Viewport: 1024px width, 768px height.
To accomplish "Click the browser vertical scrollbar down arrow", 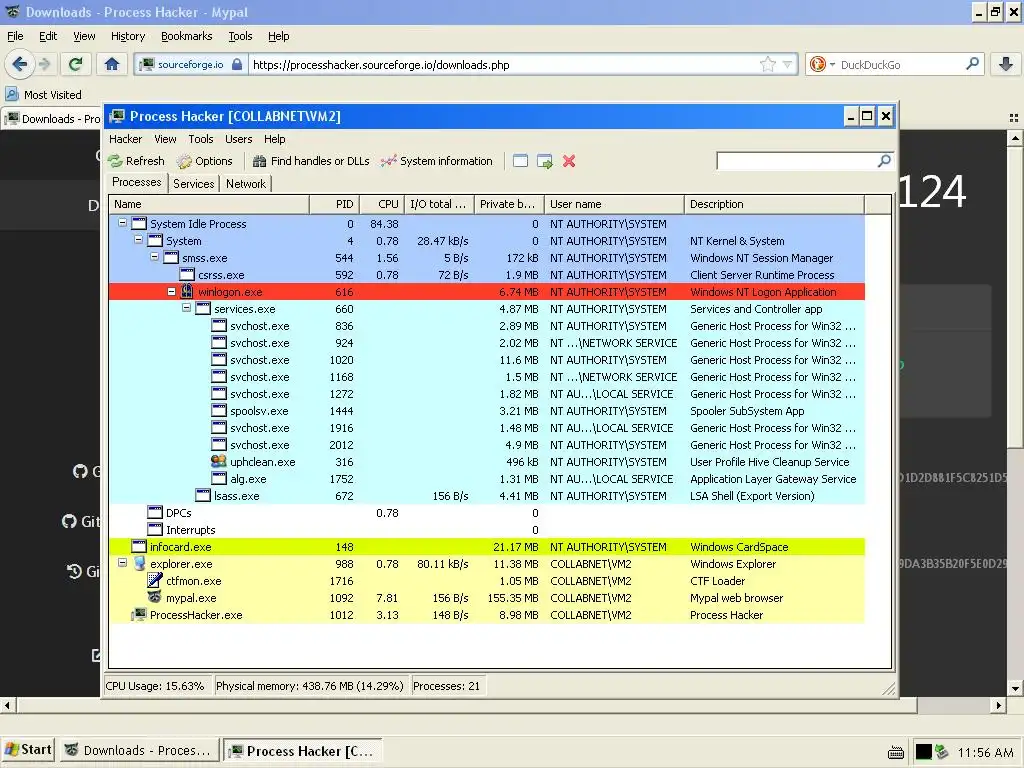I will pyautogui.click(x=1015, y=688).
